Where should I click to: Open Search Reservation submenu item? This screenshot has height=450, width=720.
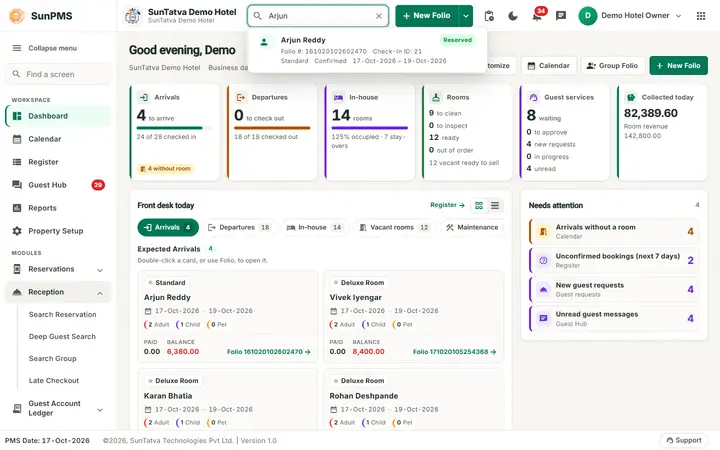pyautogui.click(x=62, y=315)
